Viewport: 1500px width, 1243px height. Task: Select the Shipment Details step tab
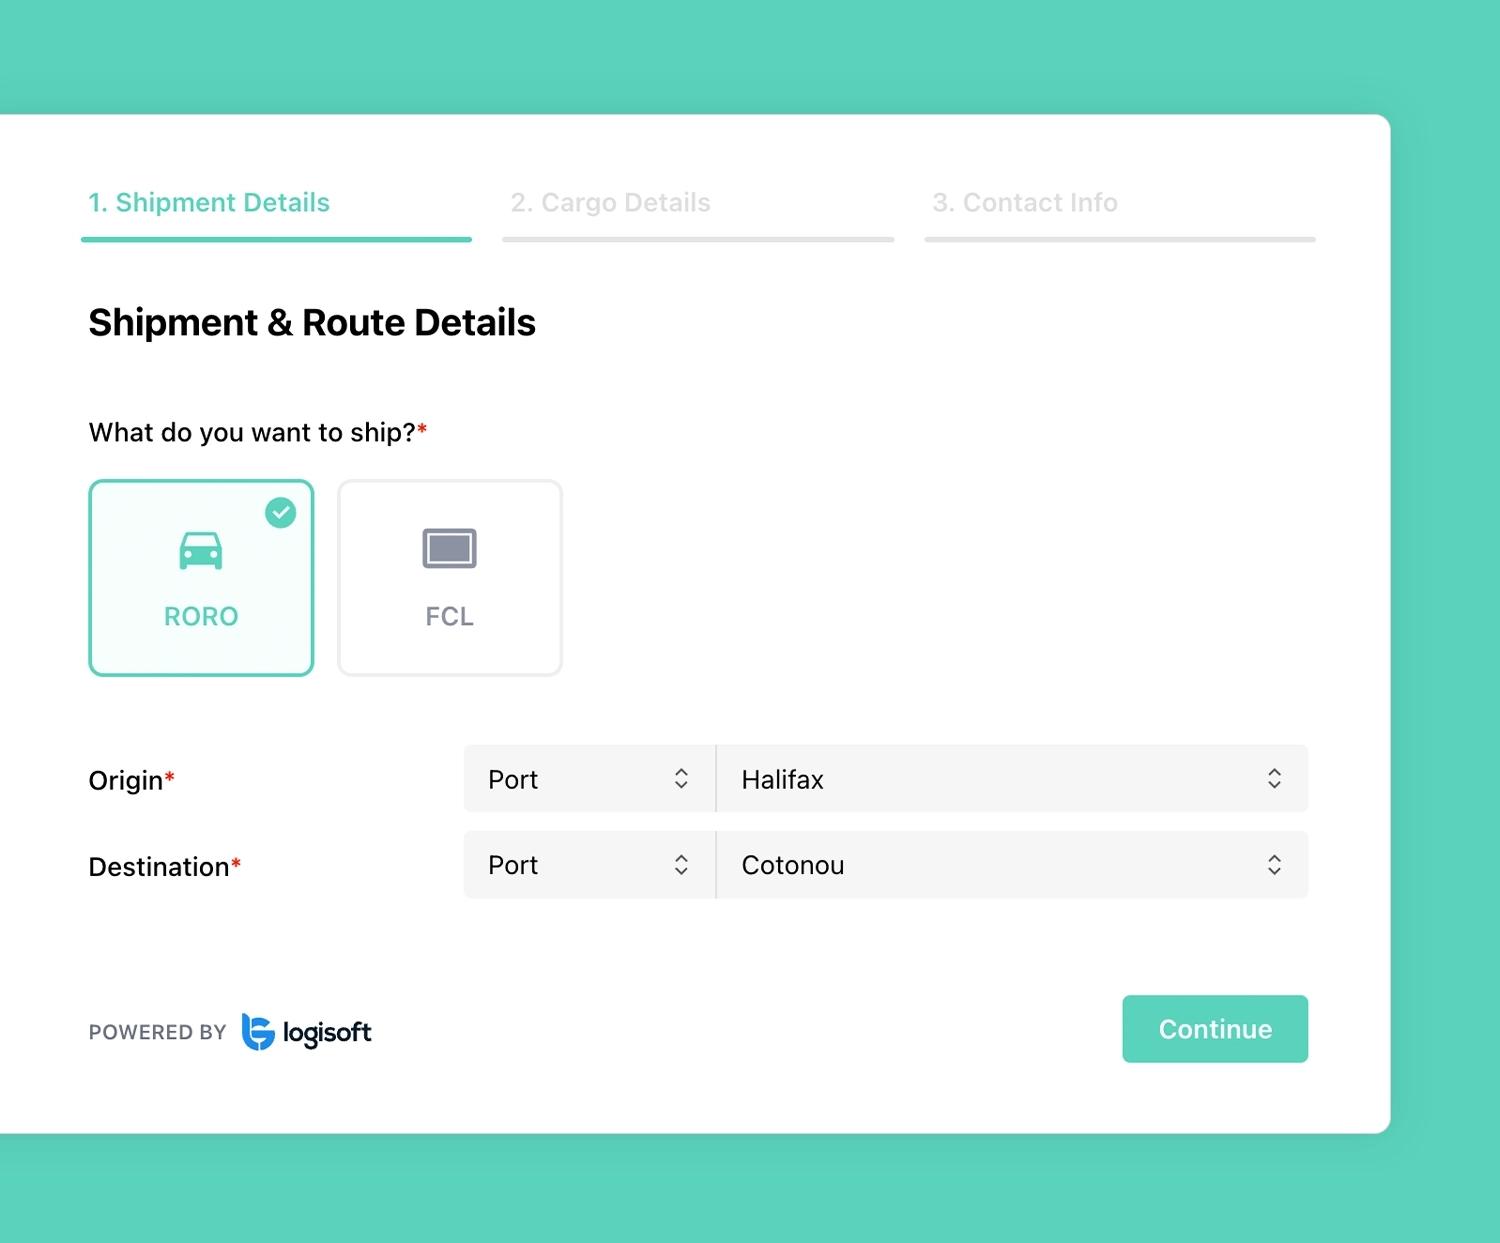(x=209, y=203)
